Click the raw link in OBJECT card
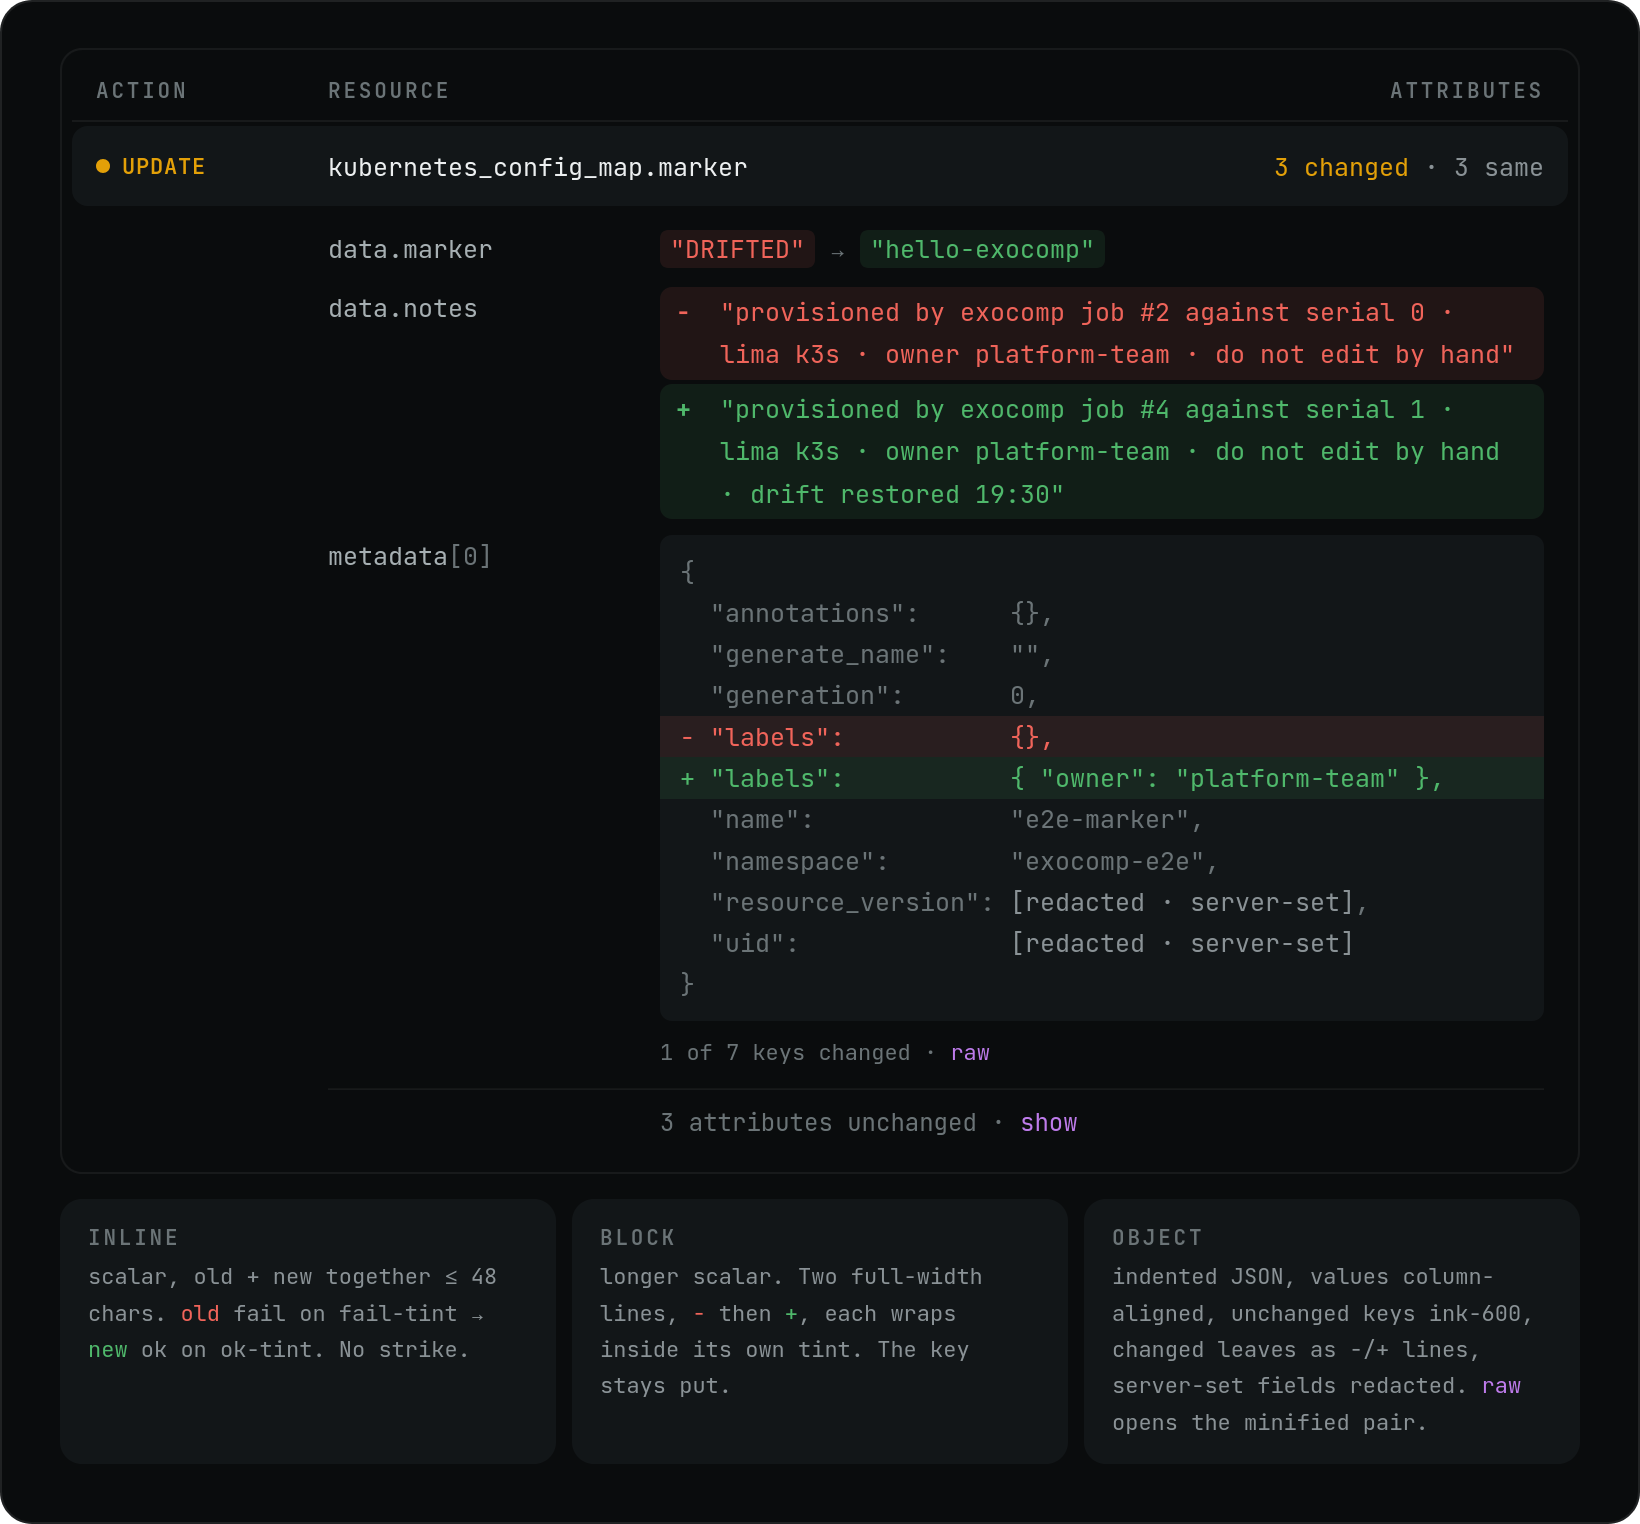The width and height of the screenshot is (1640, 1524). (x=1501, y=1386)
